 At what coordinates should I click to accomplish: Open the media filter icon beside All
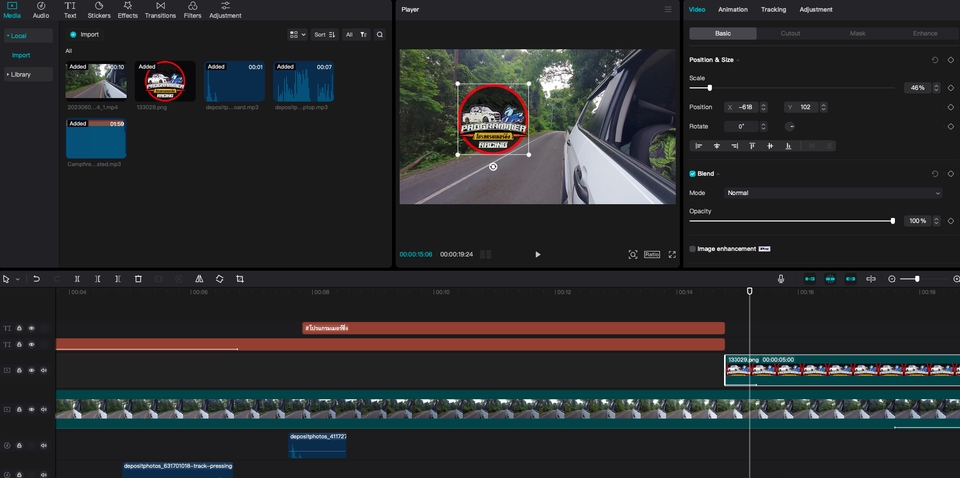pos(364,35)
